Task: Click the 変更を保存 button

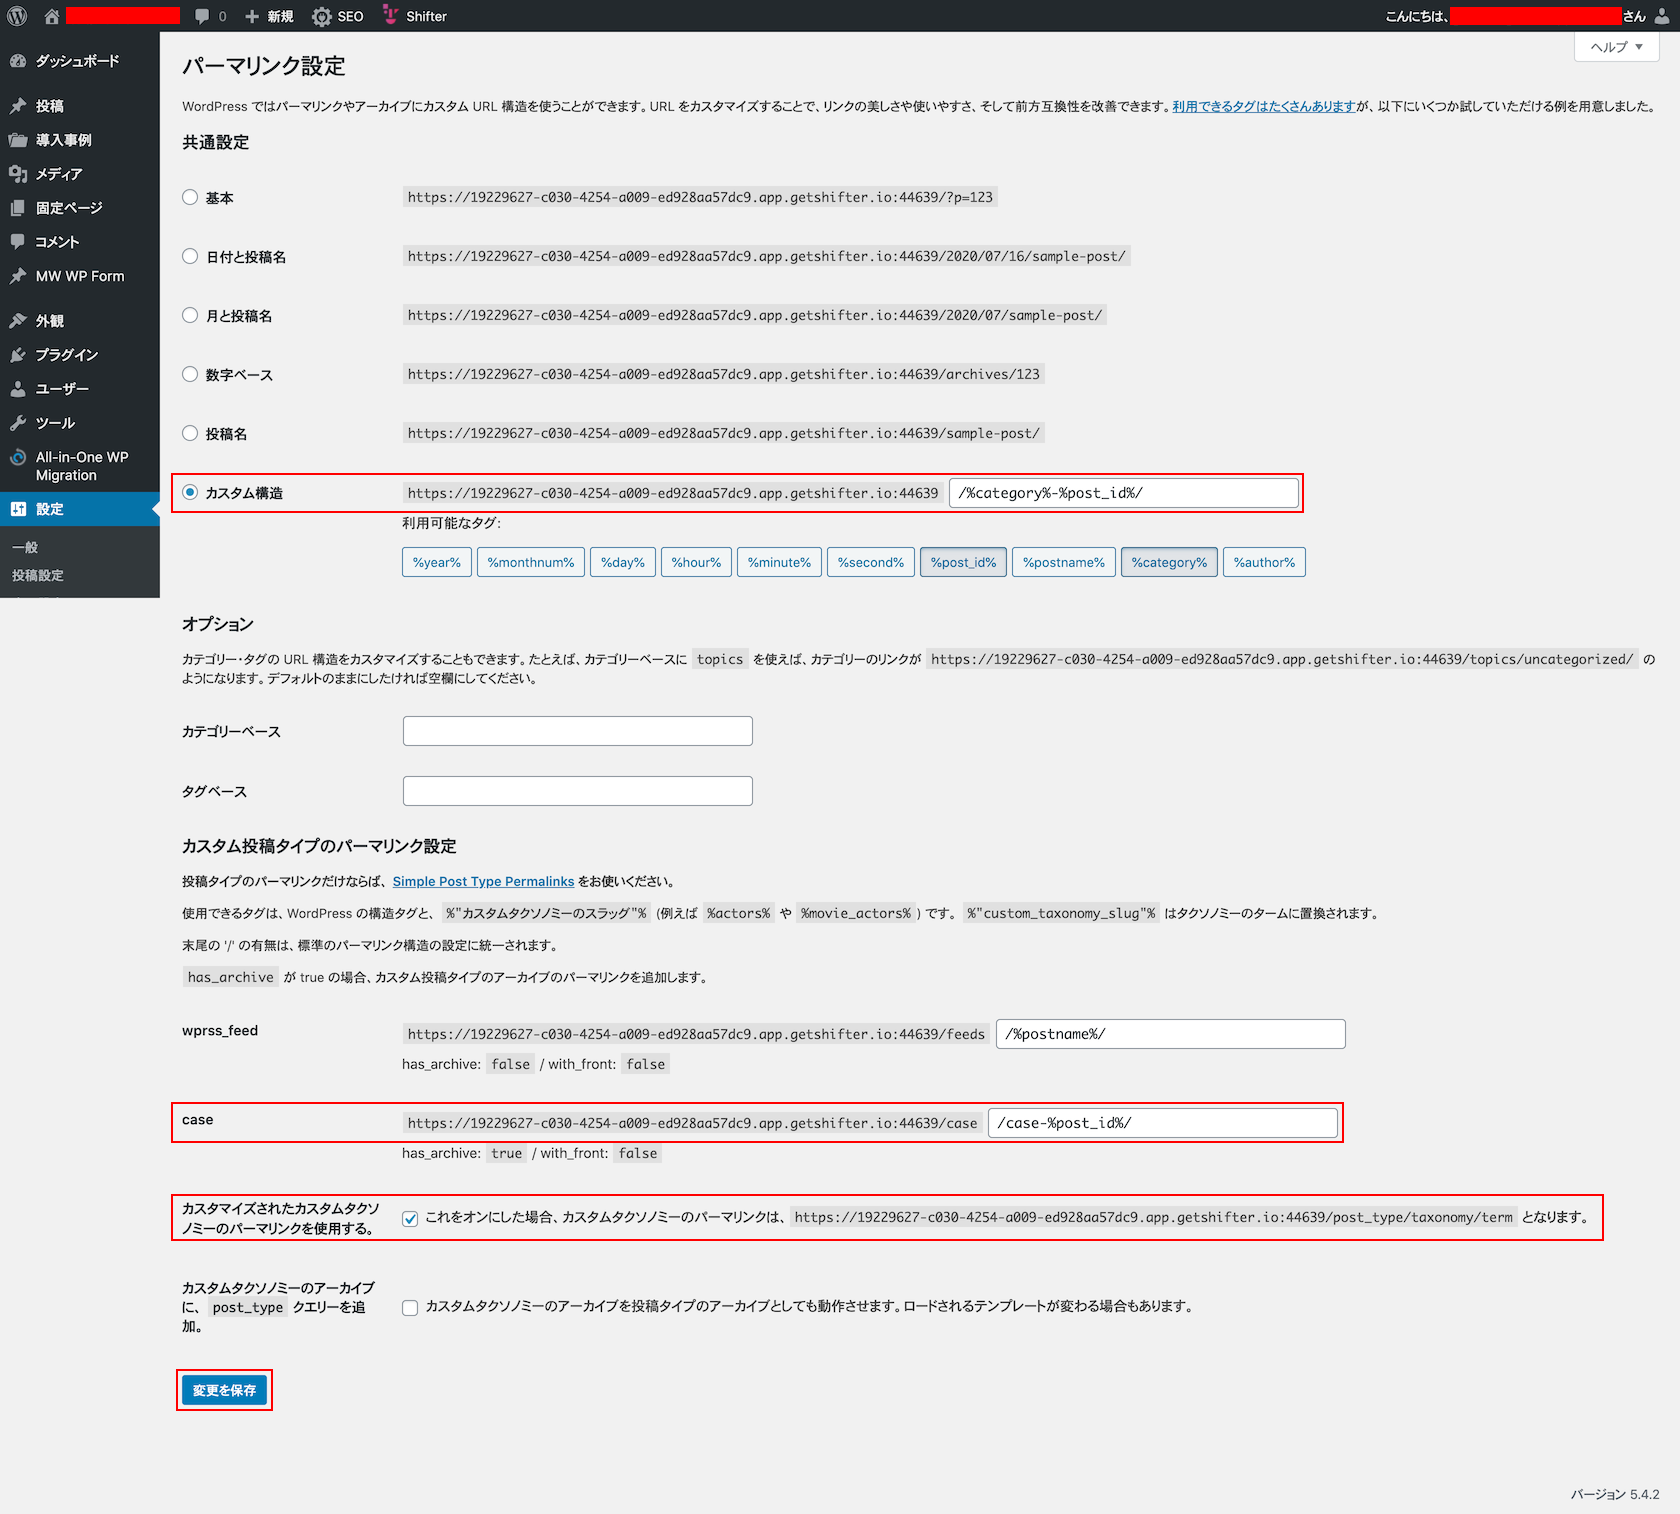Action: 224,1390
